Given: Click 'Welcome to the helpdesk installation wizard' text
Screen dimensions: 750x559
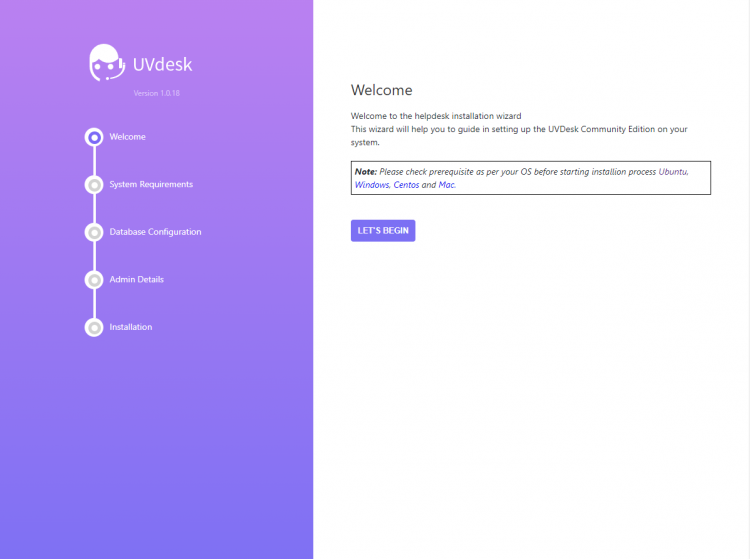Looking at the screenshot, I should tap(436, 116).
